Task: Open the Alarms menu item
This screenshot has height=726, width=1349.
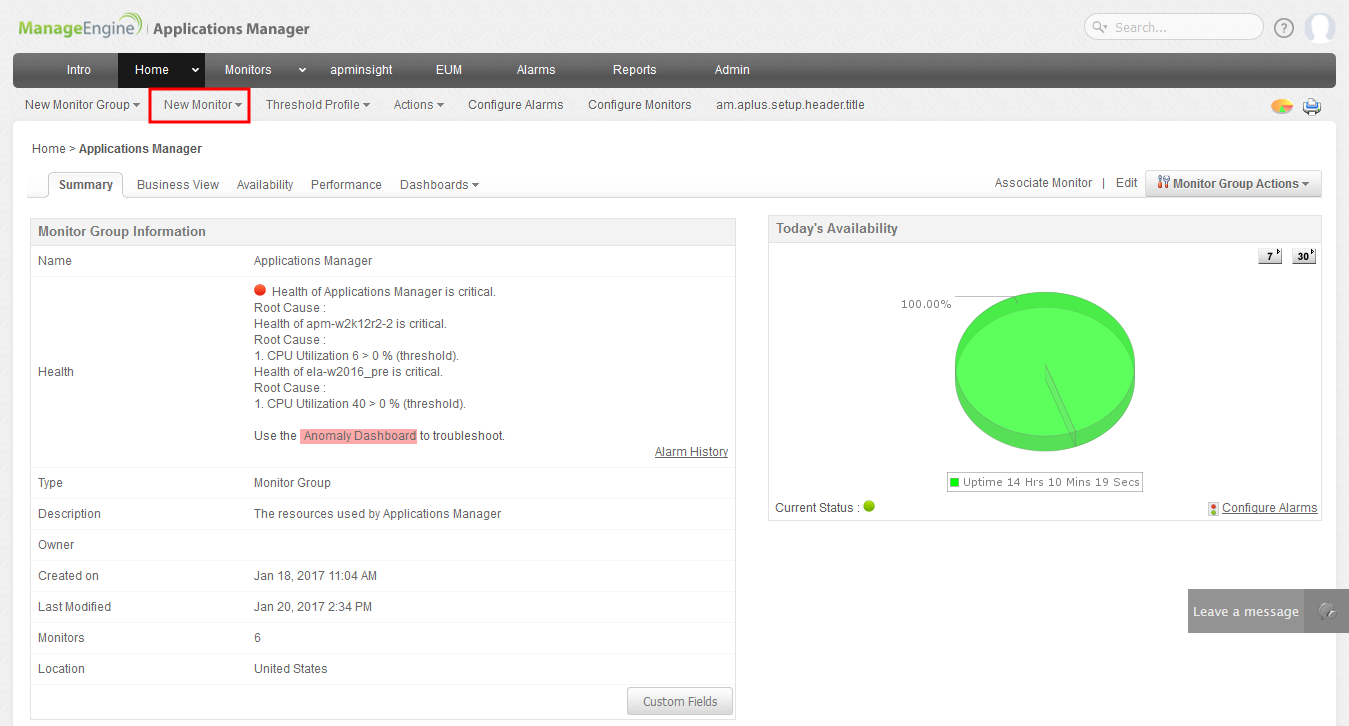Action: pyautogui.click(x=535, y=70)
